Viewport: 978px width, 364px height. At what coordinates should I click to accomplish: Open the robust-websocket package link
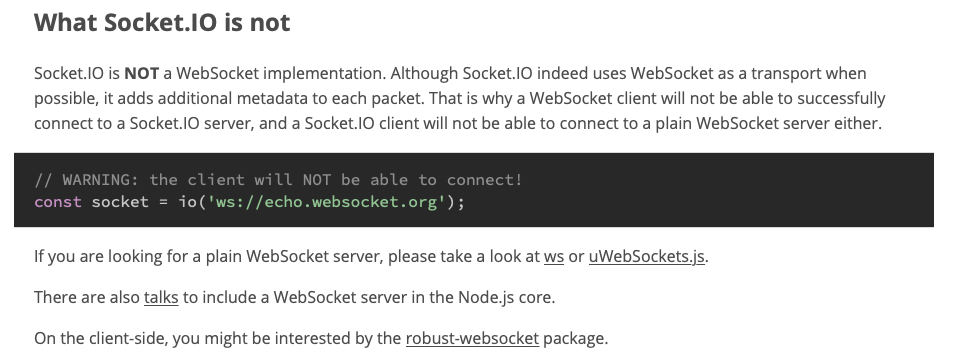pos(472,338)
